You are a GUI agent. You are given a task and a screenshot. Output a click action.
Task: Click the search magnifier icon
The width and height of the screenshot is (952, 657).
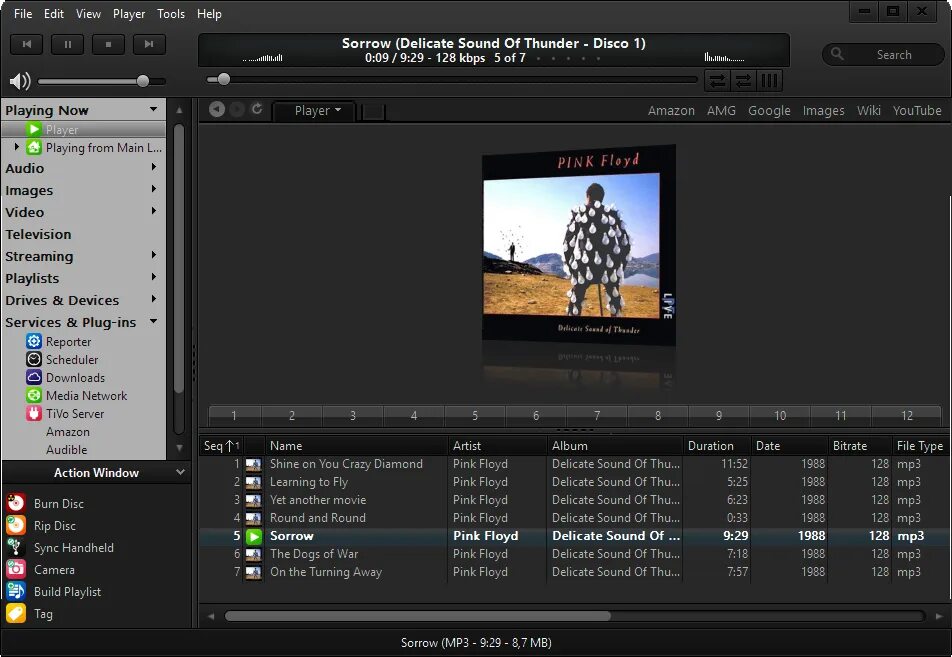(x=837, y=54)
